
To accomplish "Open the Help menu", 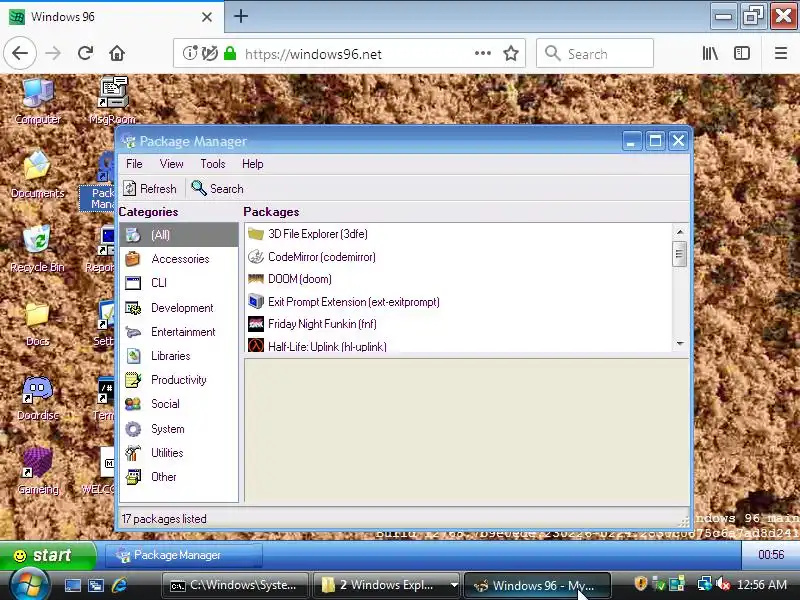I will (x=253, y=164).
